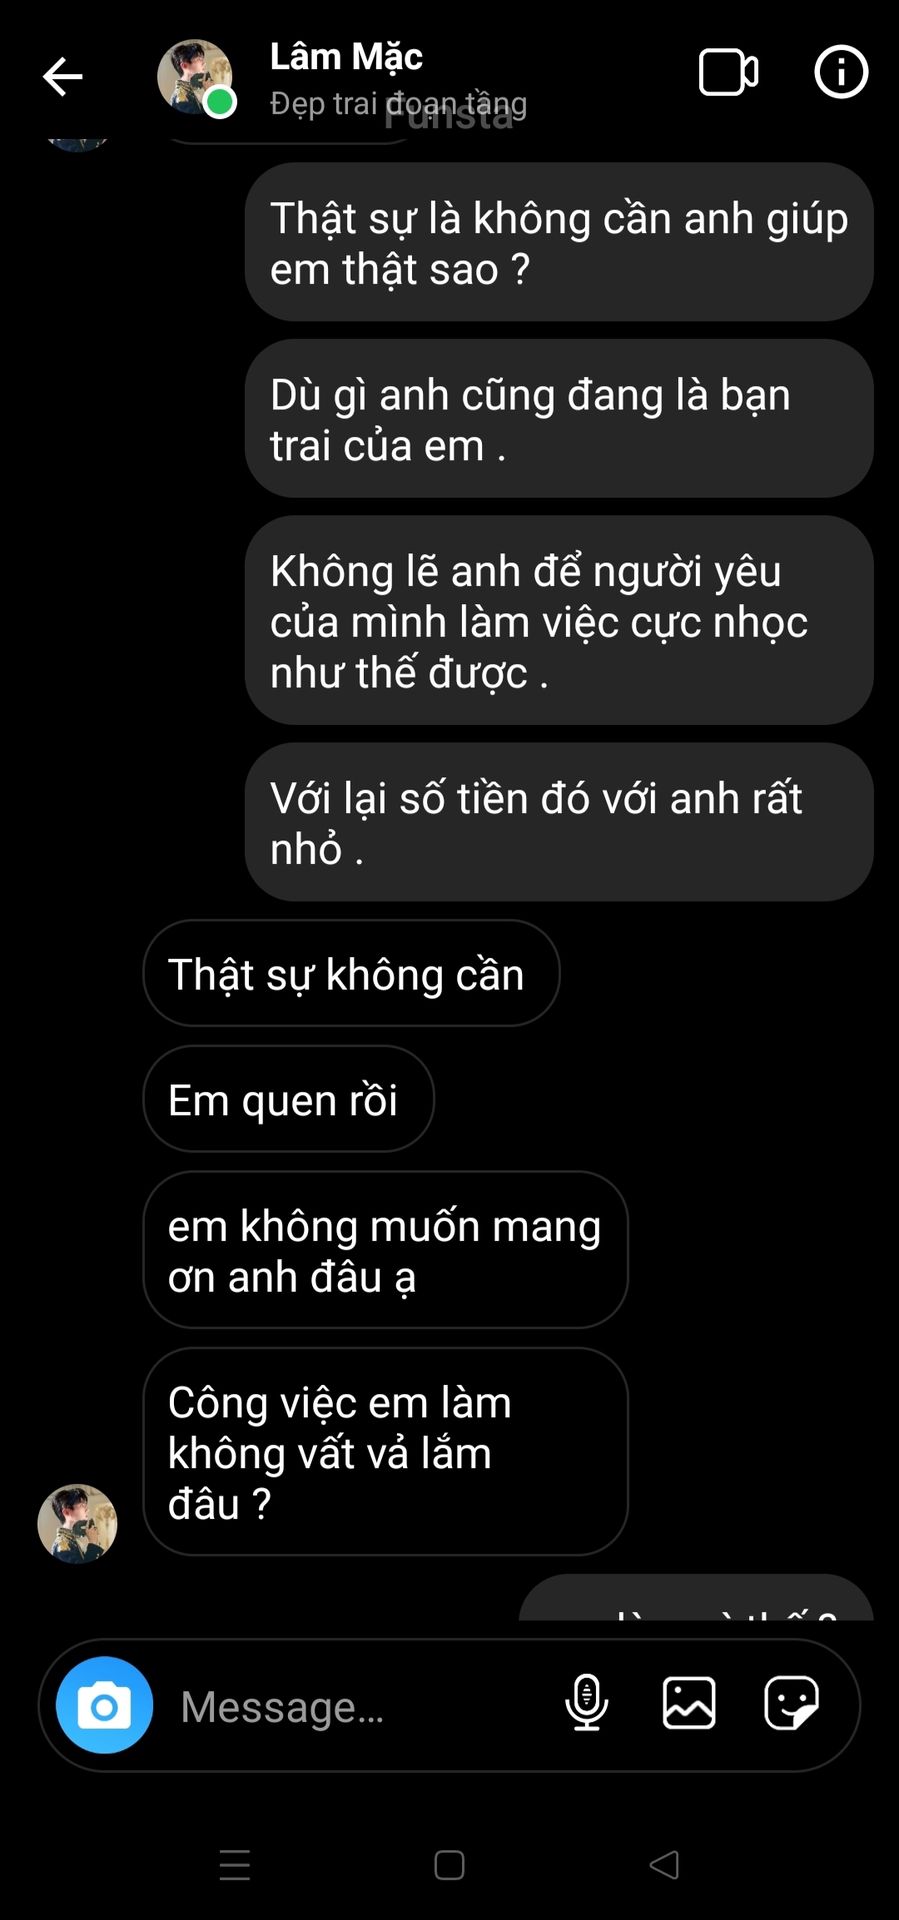Image resolution: width=899 pixels, height=1920 pixels.
Task: Select the message "em không muốn mang ơn anh"
Action: pos(385,1250)
